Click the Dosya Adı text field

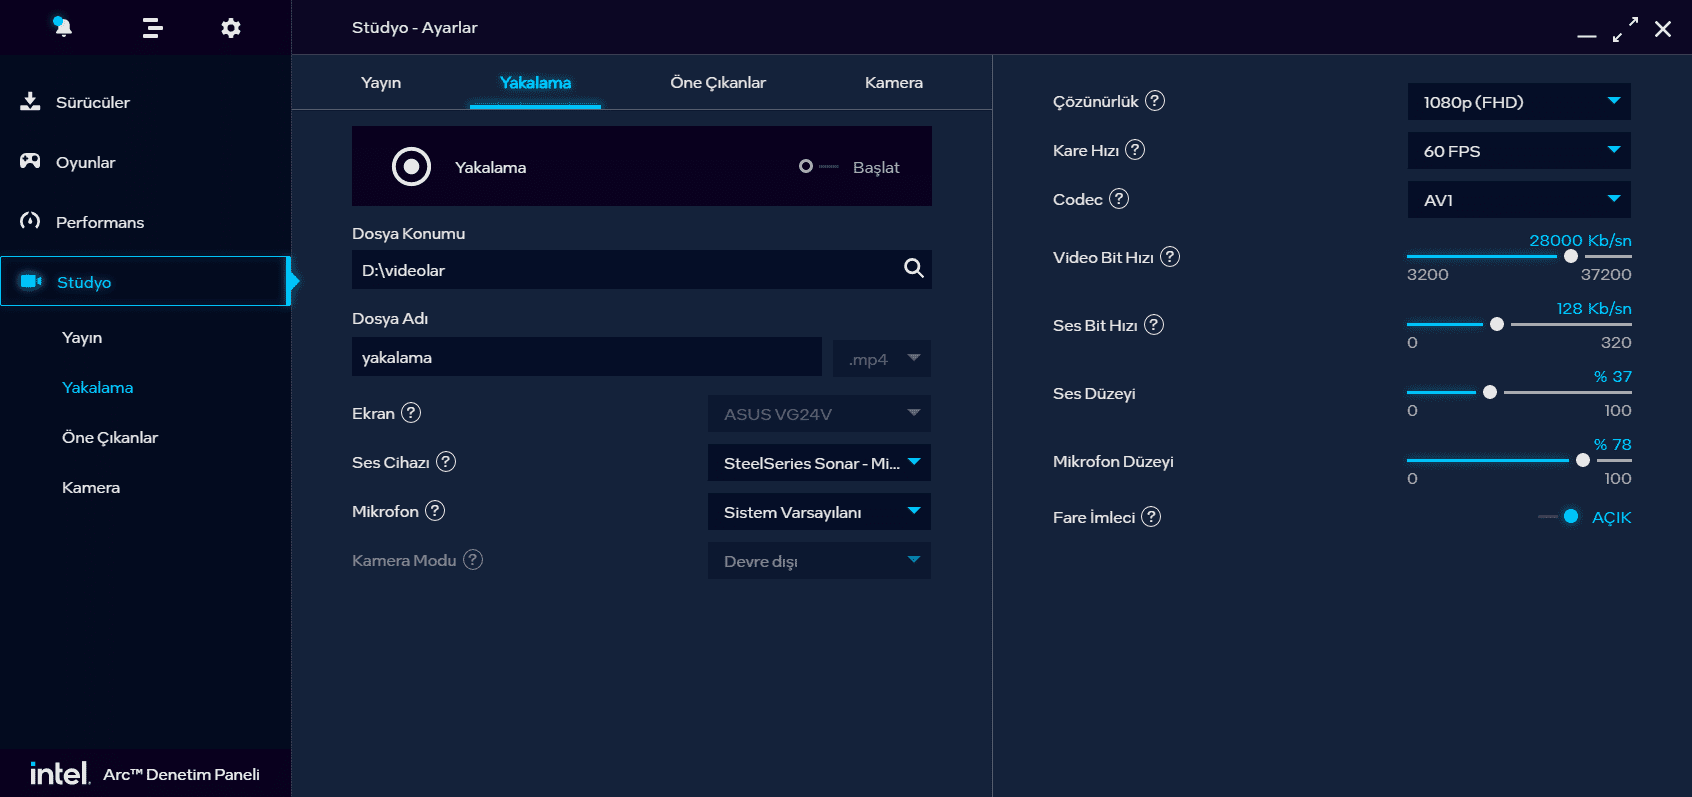coord(586,357)
